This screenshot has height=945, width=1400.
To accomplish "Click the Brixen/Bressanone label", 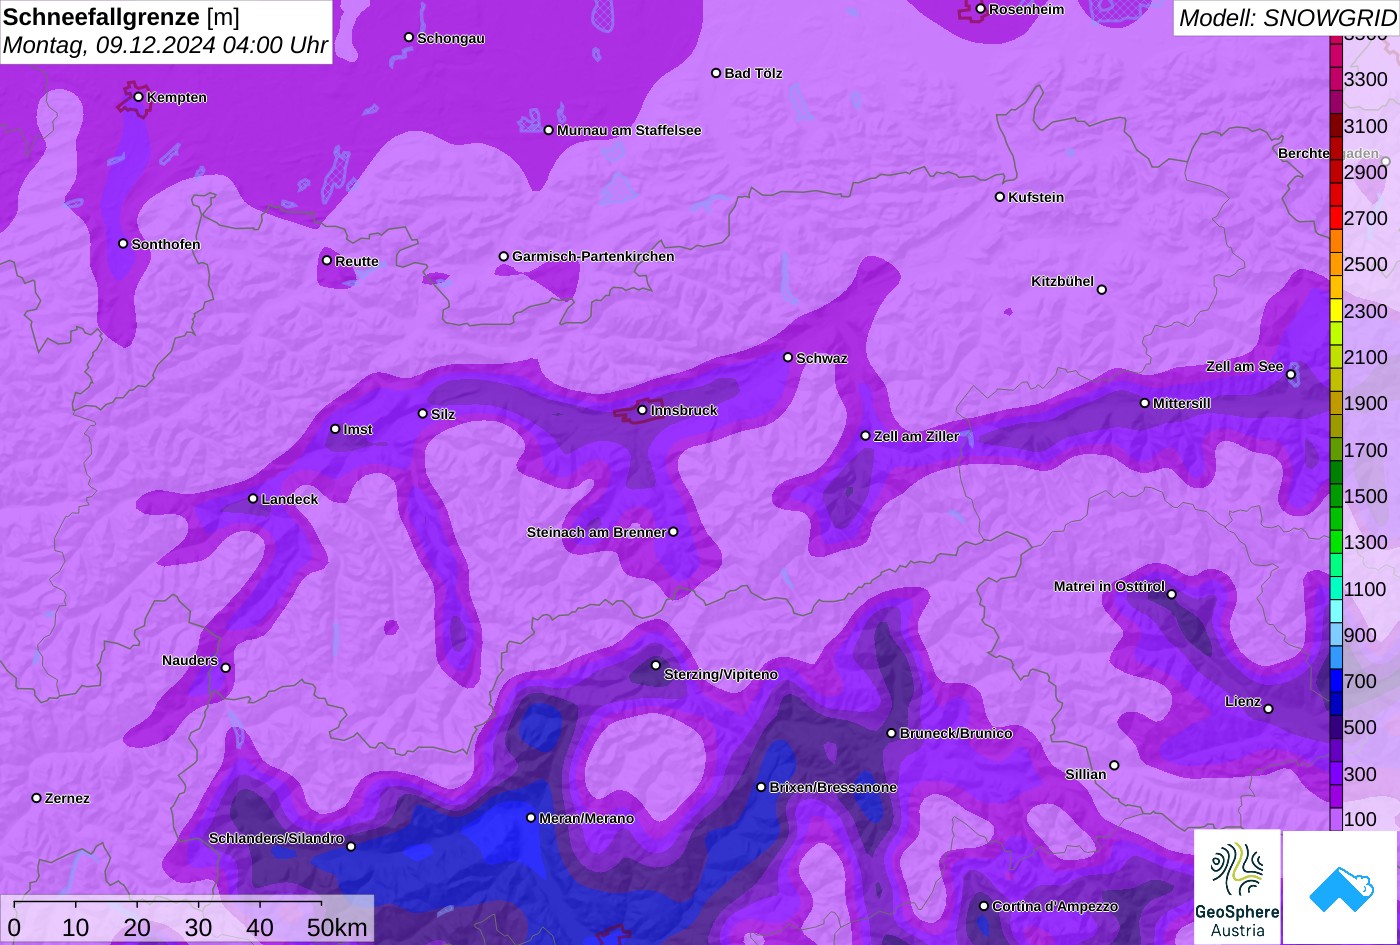I will (x=833, y=787).
